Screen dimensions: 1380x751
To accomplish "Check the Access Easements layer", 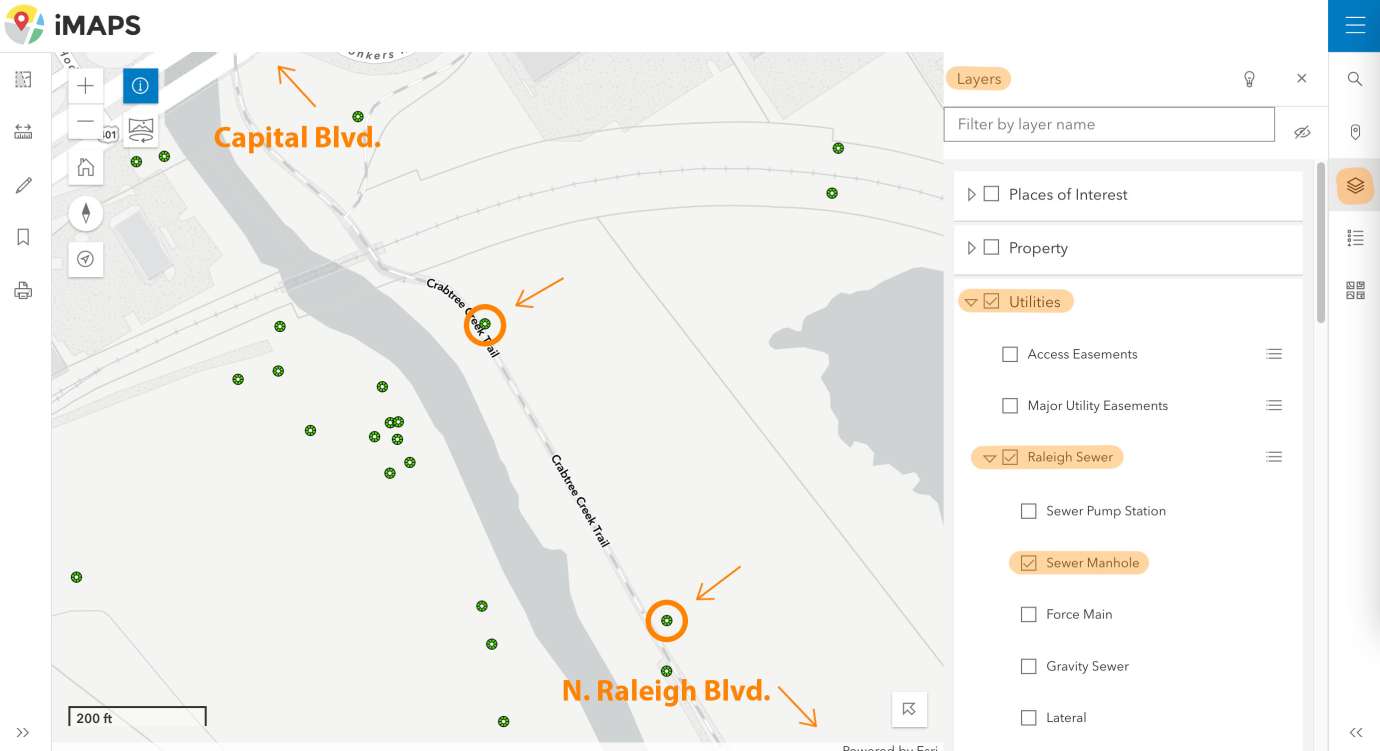I will pos(1010,354).
